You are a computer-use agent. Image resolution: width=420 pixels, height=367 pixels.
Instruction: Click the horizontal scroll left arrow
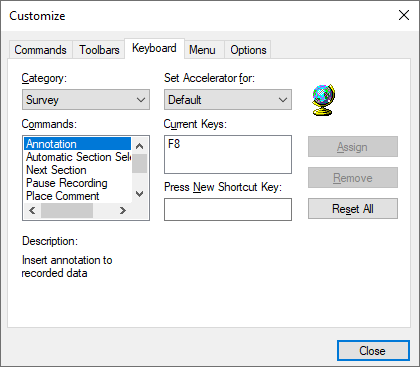pyautogui.click(x=32, y=210)
